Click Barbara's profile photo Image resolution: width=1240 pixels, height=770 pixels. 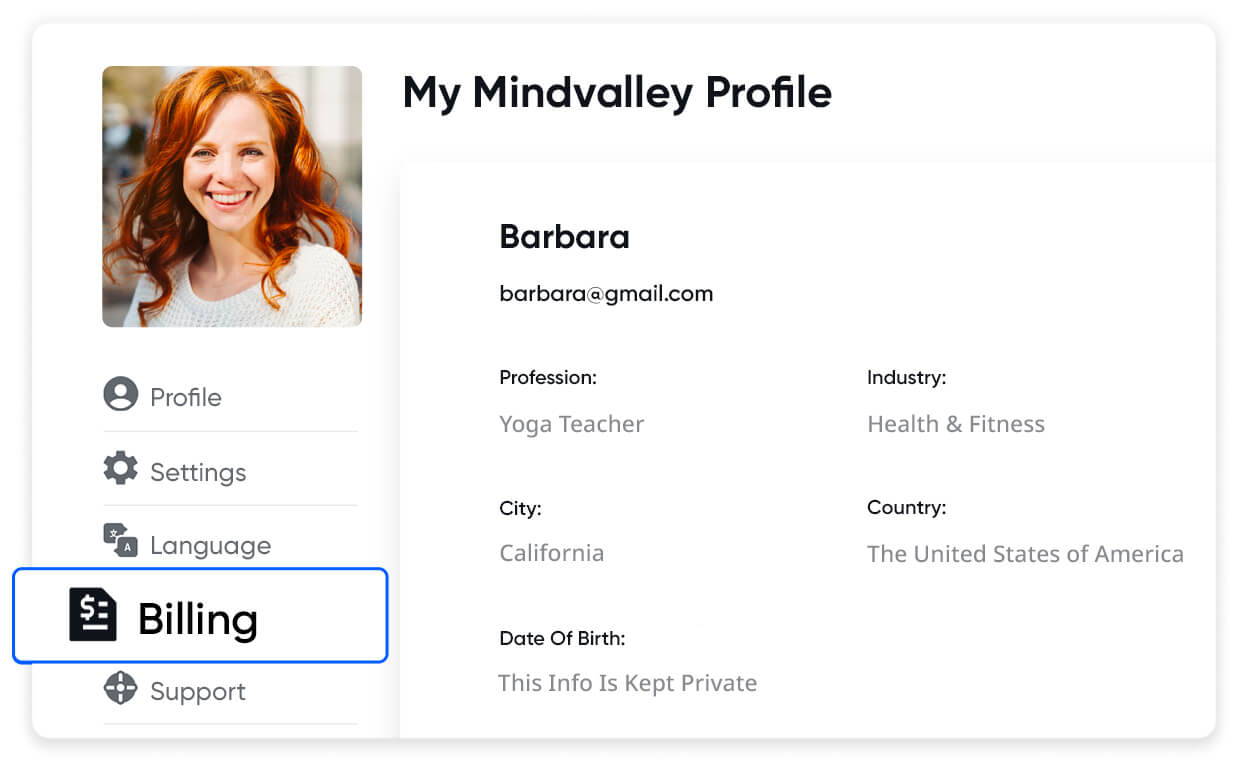(x=232, y=196)
